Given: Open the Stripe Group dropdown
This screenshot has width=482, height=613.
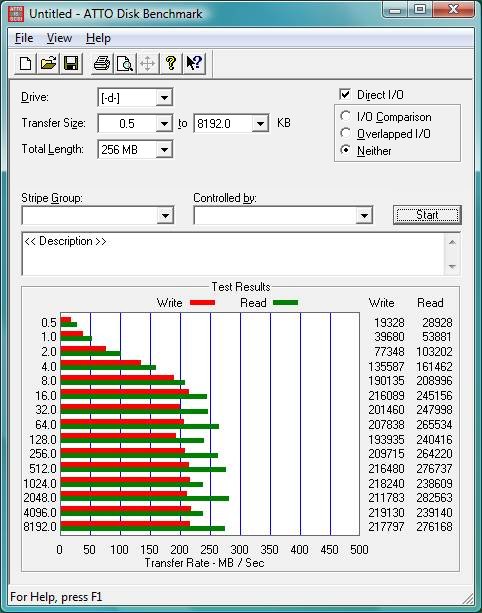Looking at the screenshot, I should (x=165, y=215).
